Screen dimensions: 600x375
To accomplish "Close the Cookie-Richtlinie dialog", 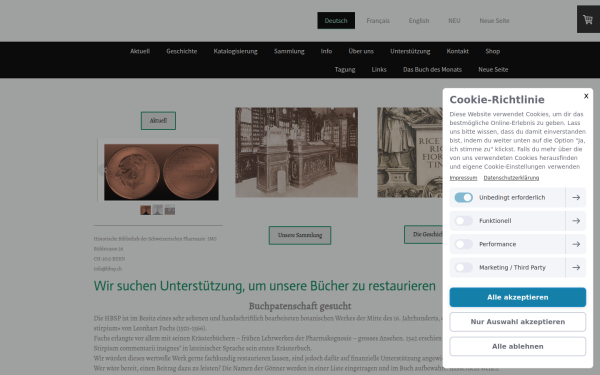I will click(x=586, y=96).
